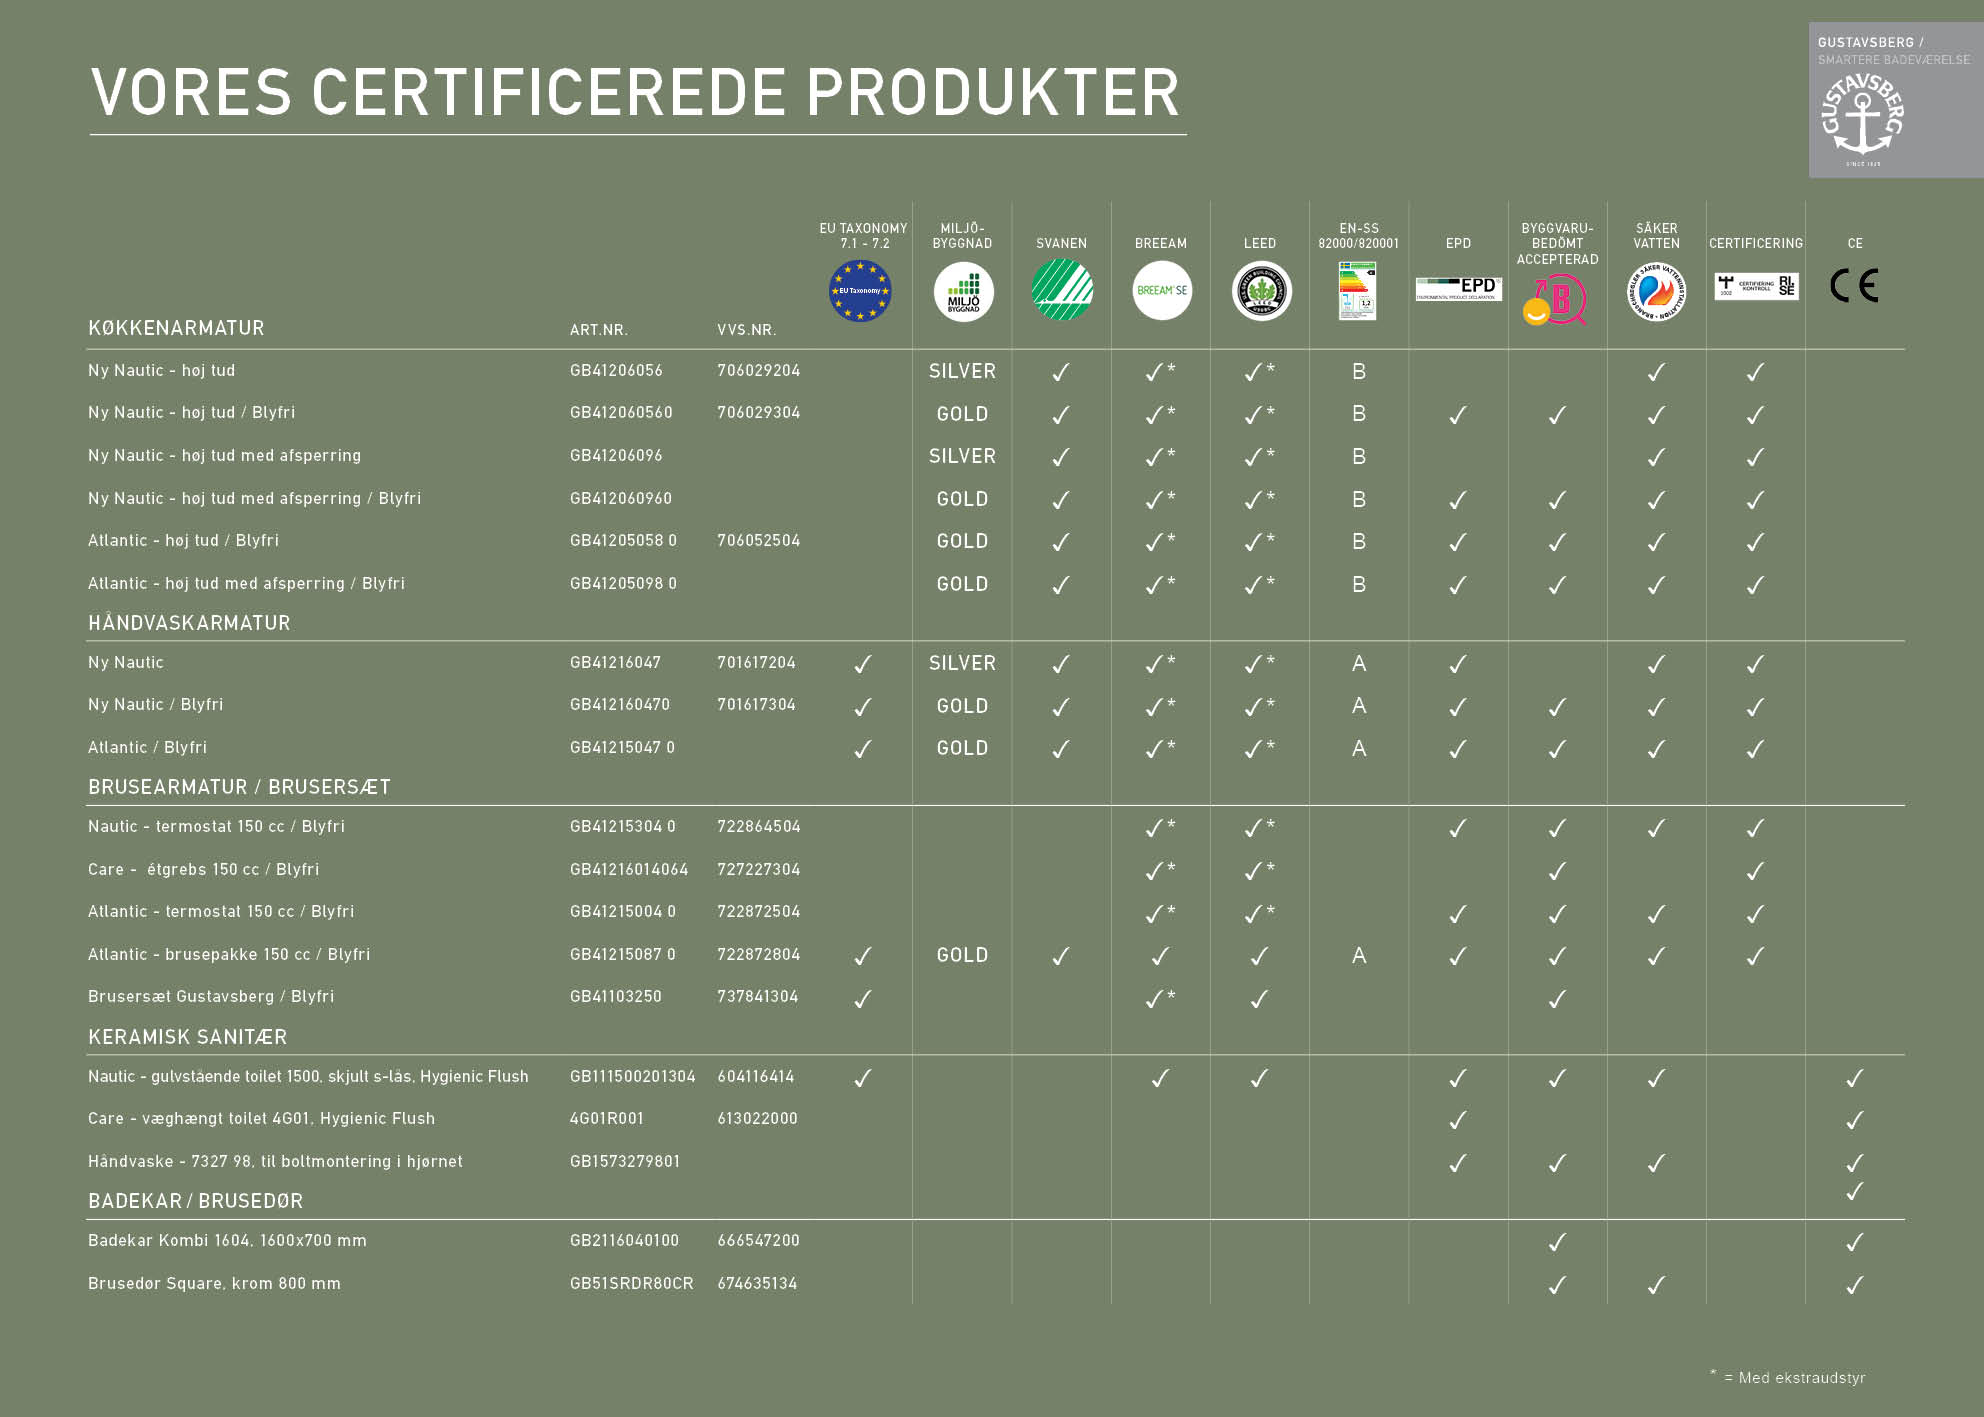
Task: Click the EPD declaration logo
Action: [1458, 289]
